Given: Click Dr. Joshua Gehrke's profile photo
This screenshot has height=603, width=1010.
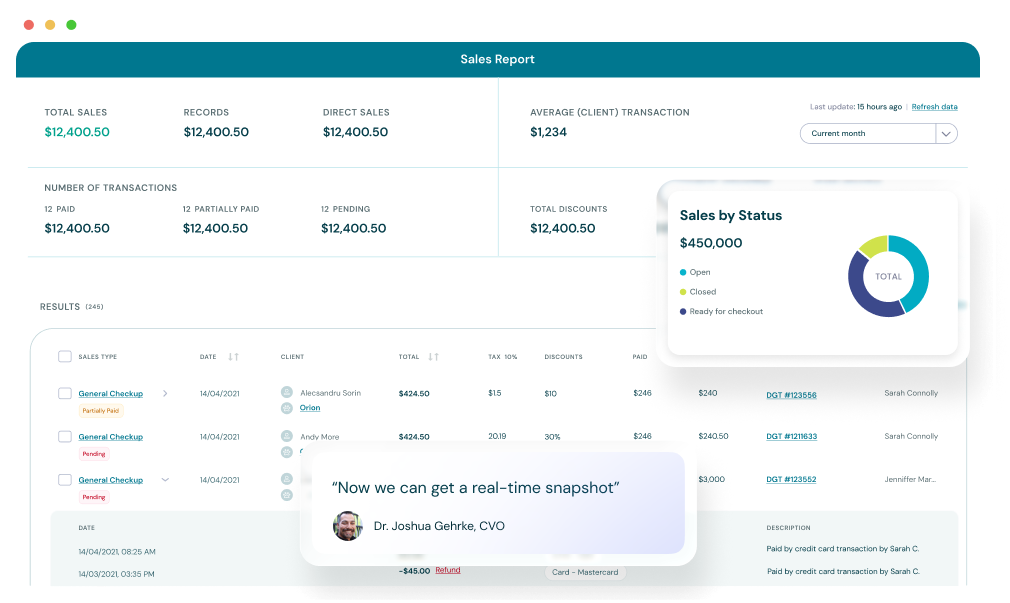Looking at the screenshot, I should (x=347, y=526).
